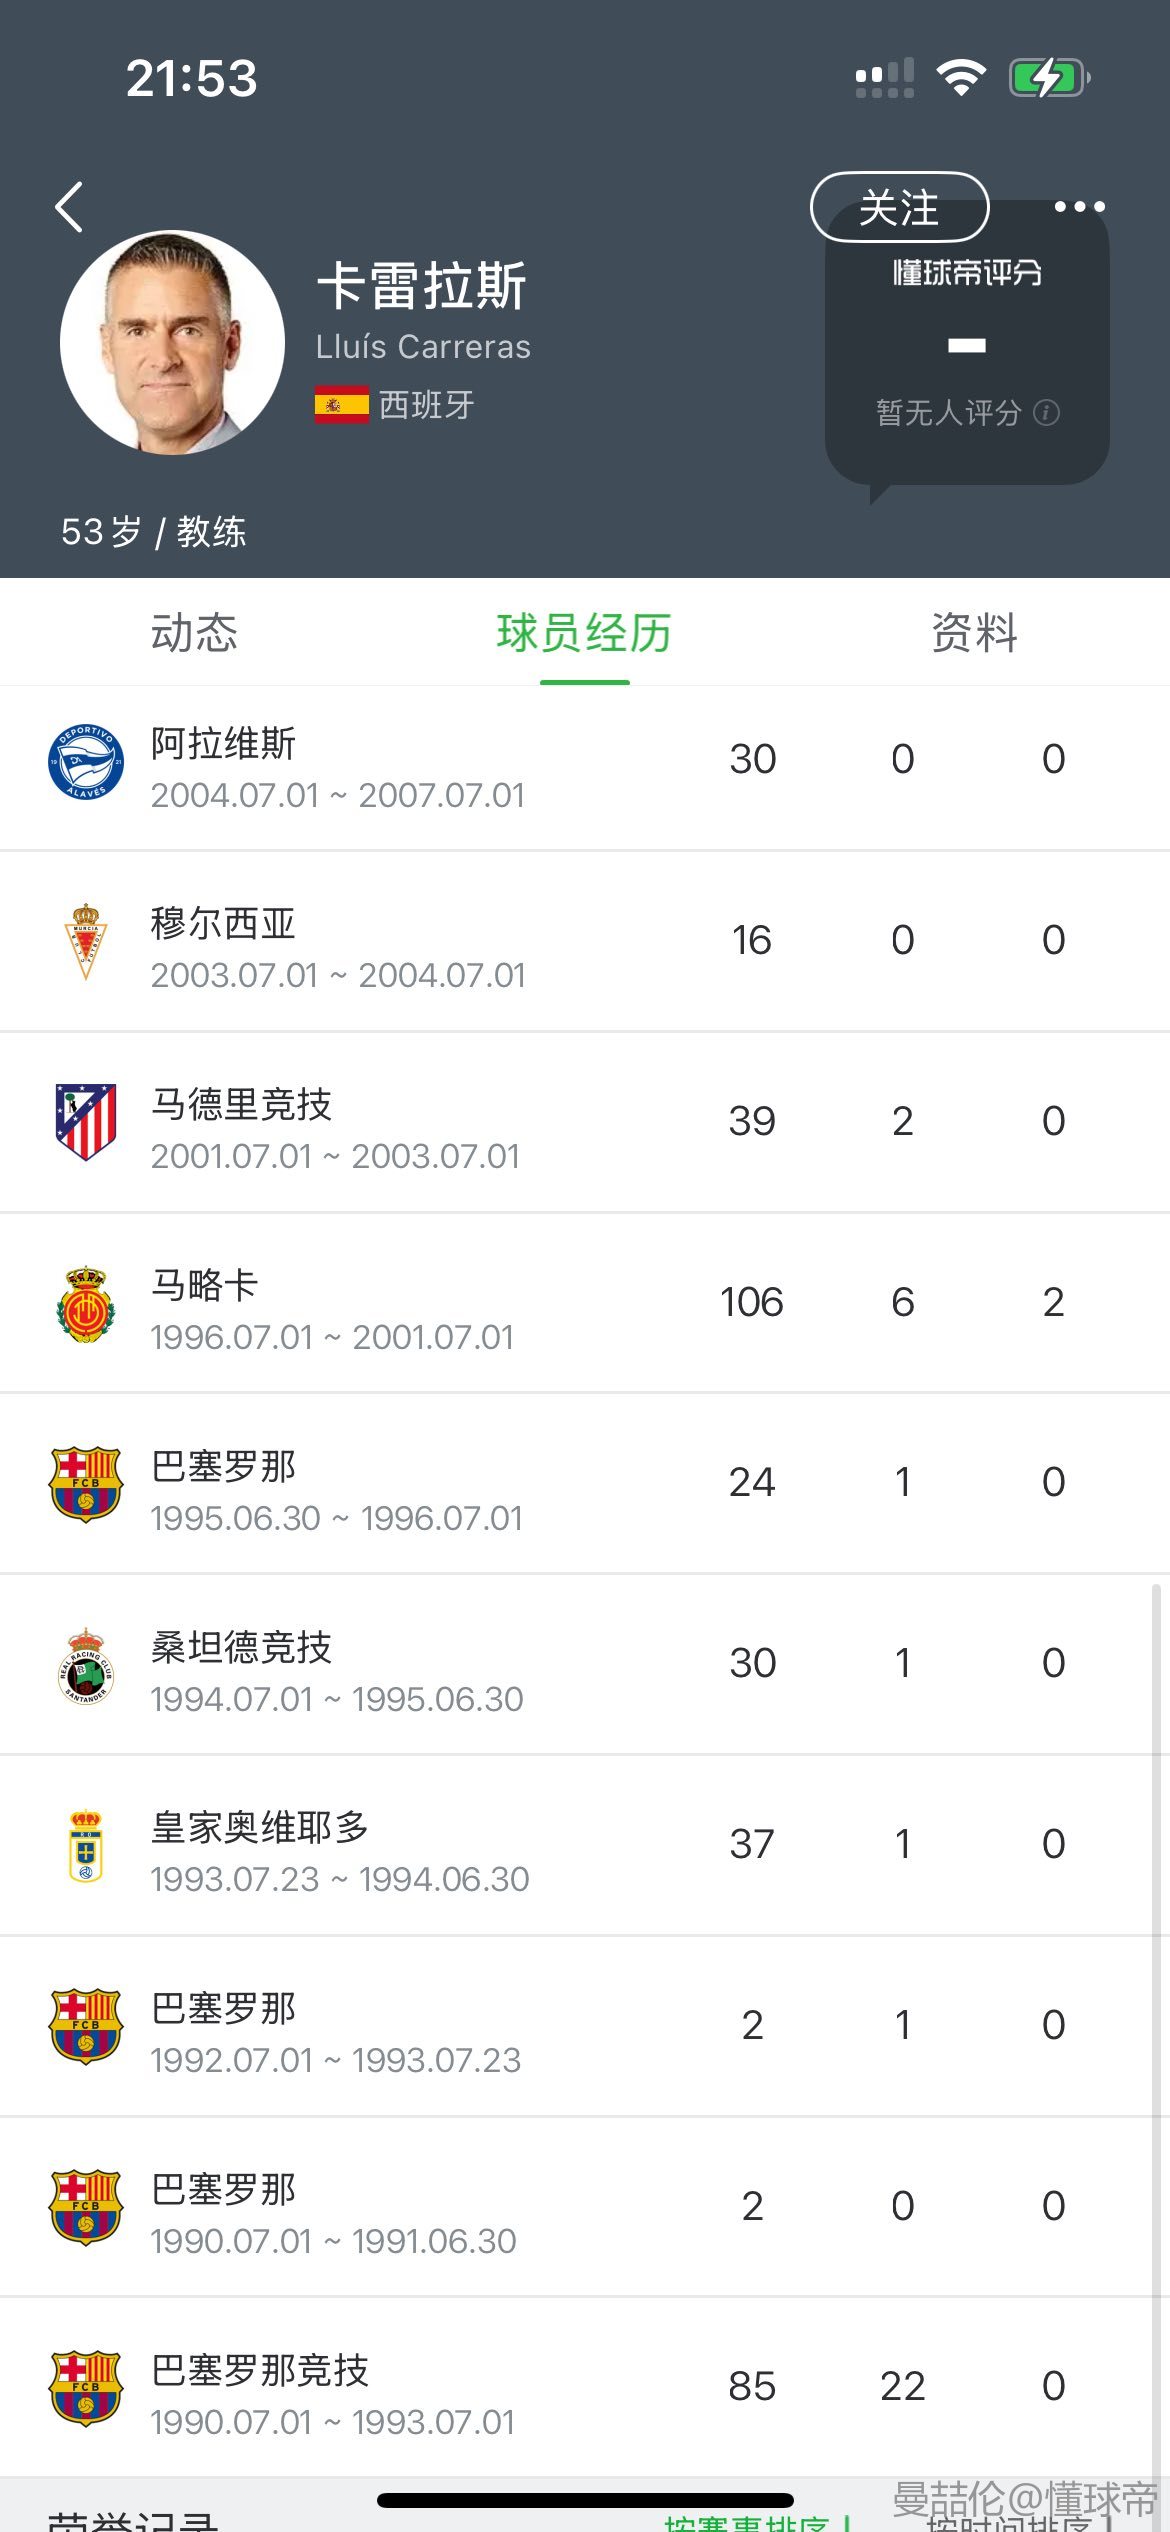This screenshot has width=1170, height=2532.
Task: Switch to the 动态 tab
Action: point(194,633)
